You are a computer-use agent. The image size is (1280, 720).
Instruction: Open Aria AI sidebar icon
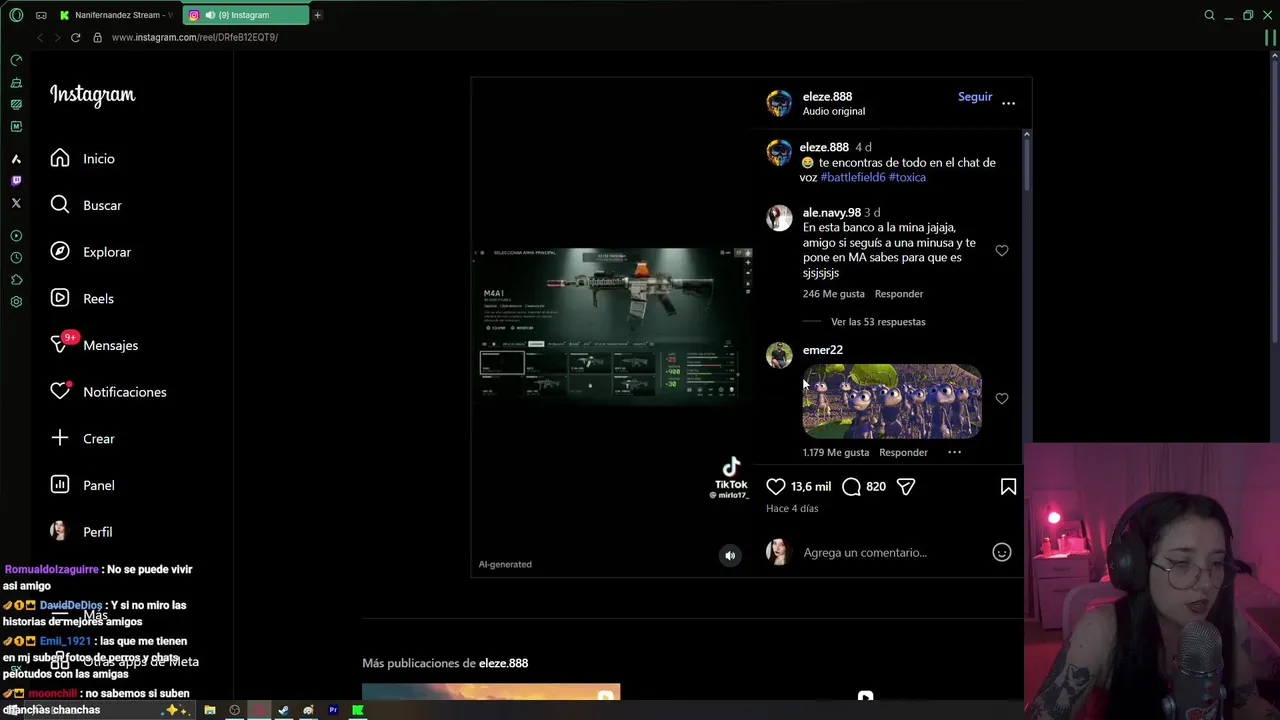point(16,159)
